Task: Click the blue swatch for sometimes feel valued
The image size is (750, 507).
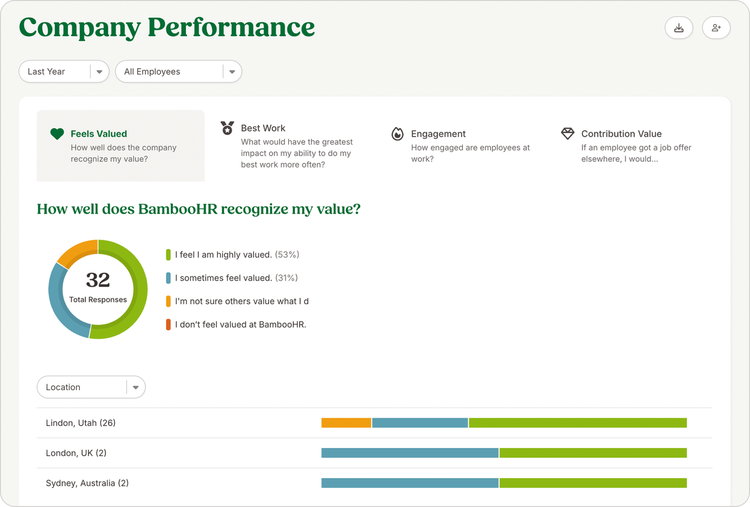Action: pos(168,278)
